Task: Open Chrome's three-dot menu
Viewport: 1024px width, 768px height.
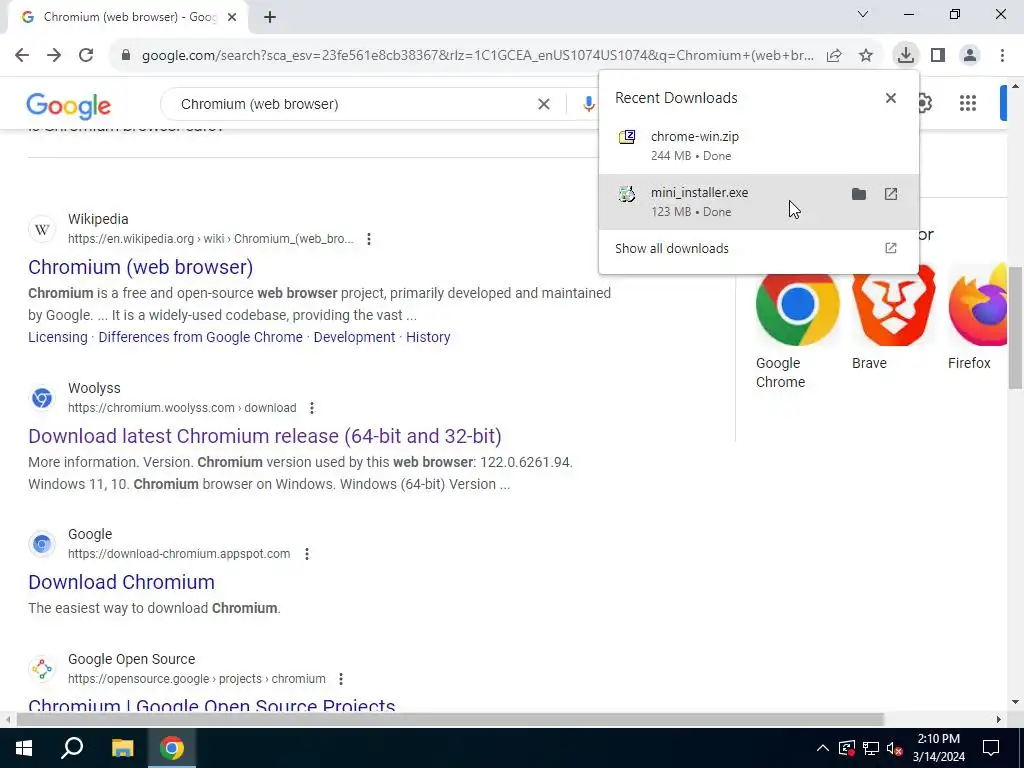Action: [x=1002, y=55]
